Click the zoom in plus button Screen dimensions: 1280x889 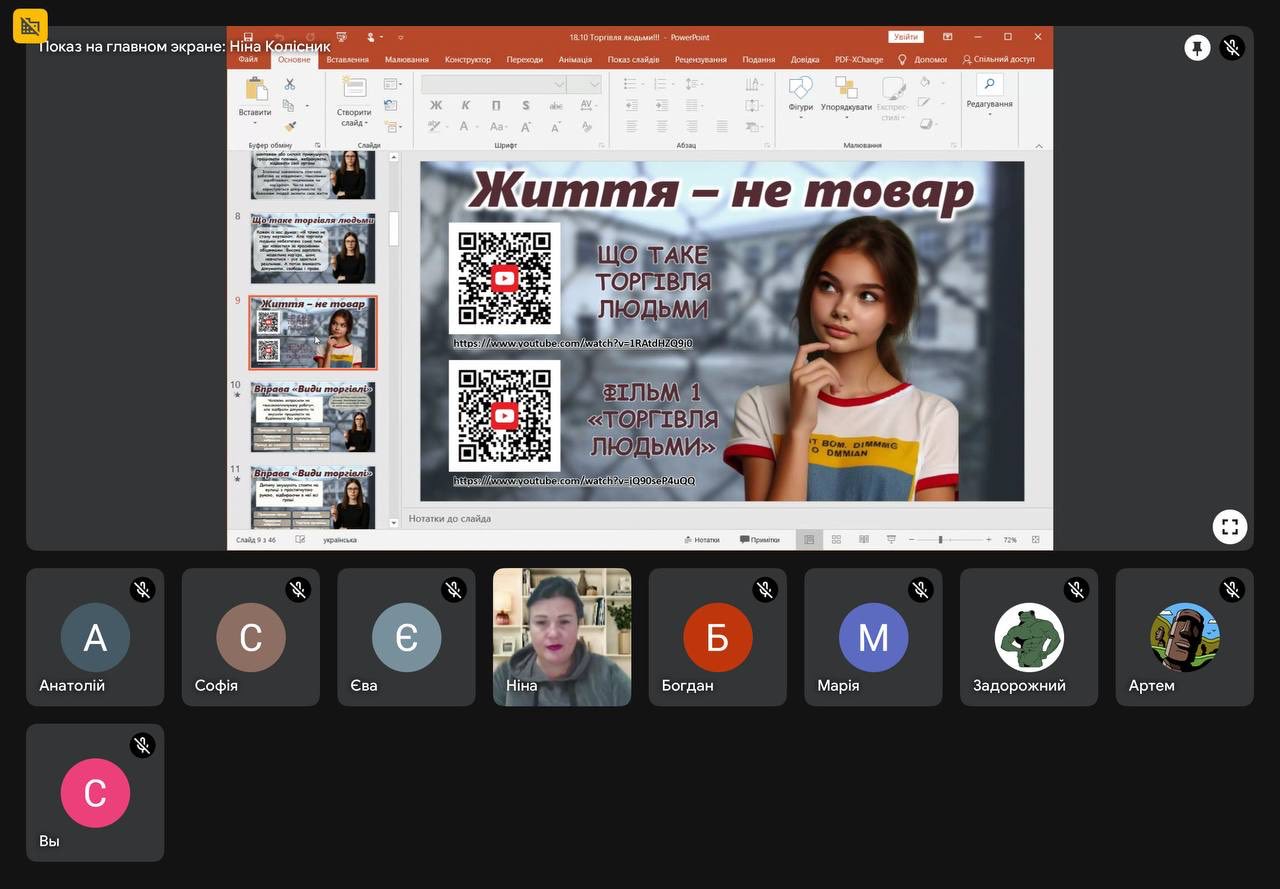click(989, 540)
